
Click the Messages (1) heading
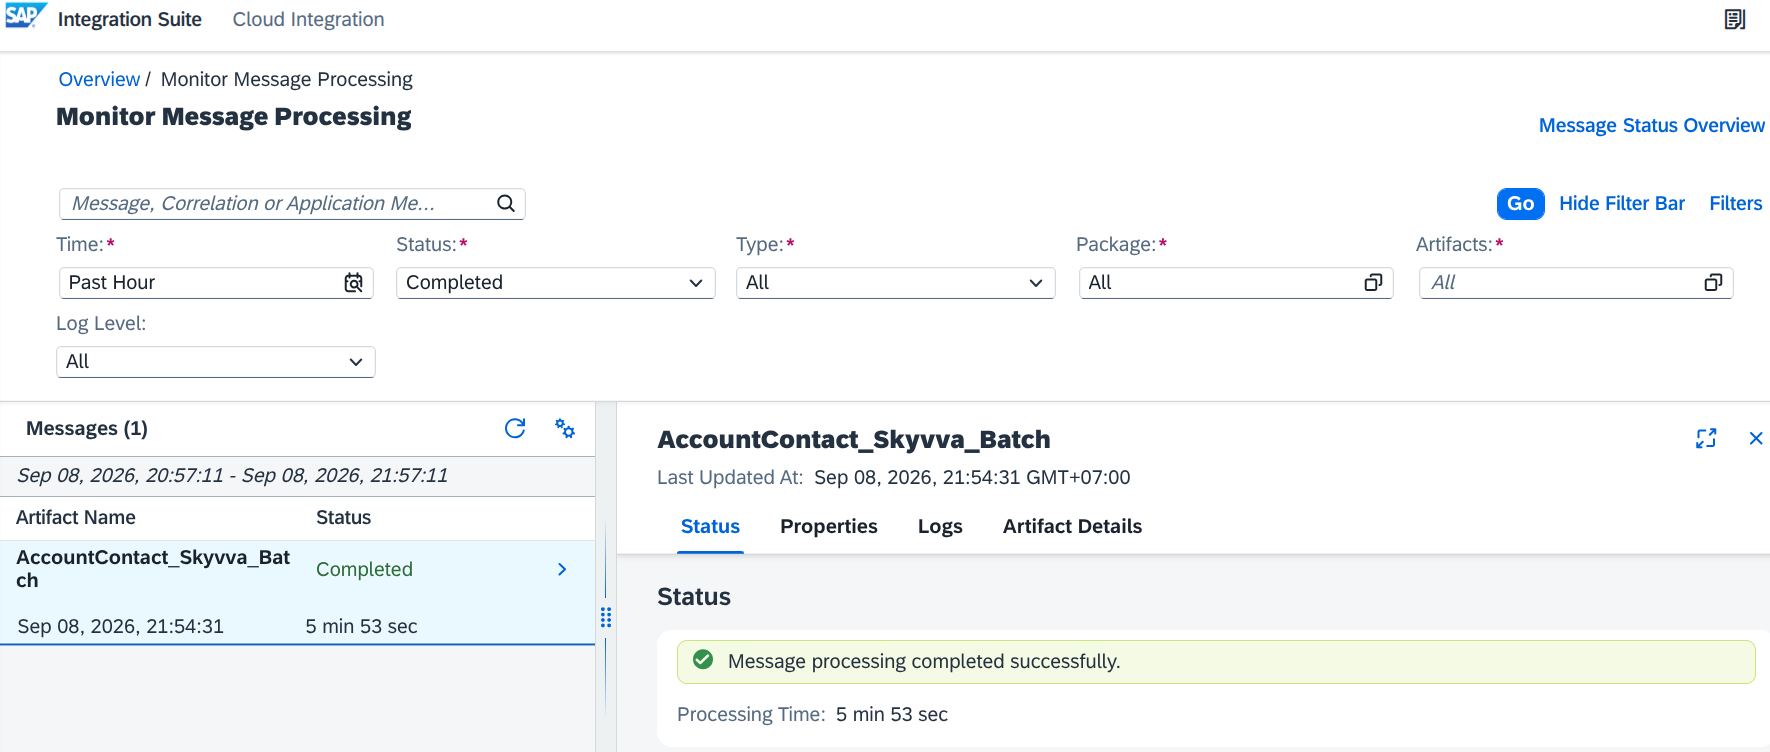pos(87,428)
